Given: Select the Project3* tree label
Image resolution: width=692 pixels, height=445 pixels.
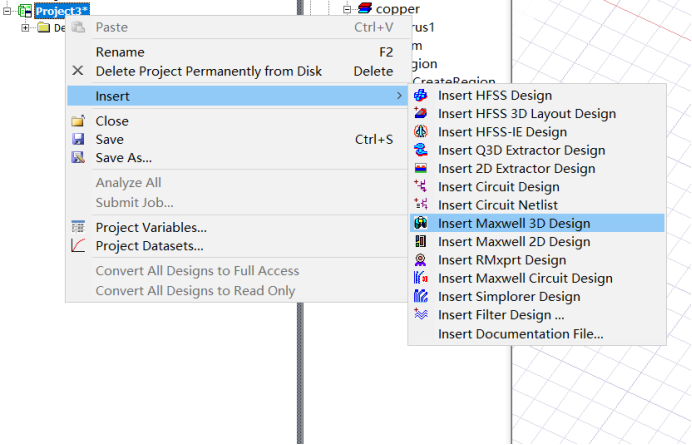Looking at the screenshot, I should (62, 11).
